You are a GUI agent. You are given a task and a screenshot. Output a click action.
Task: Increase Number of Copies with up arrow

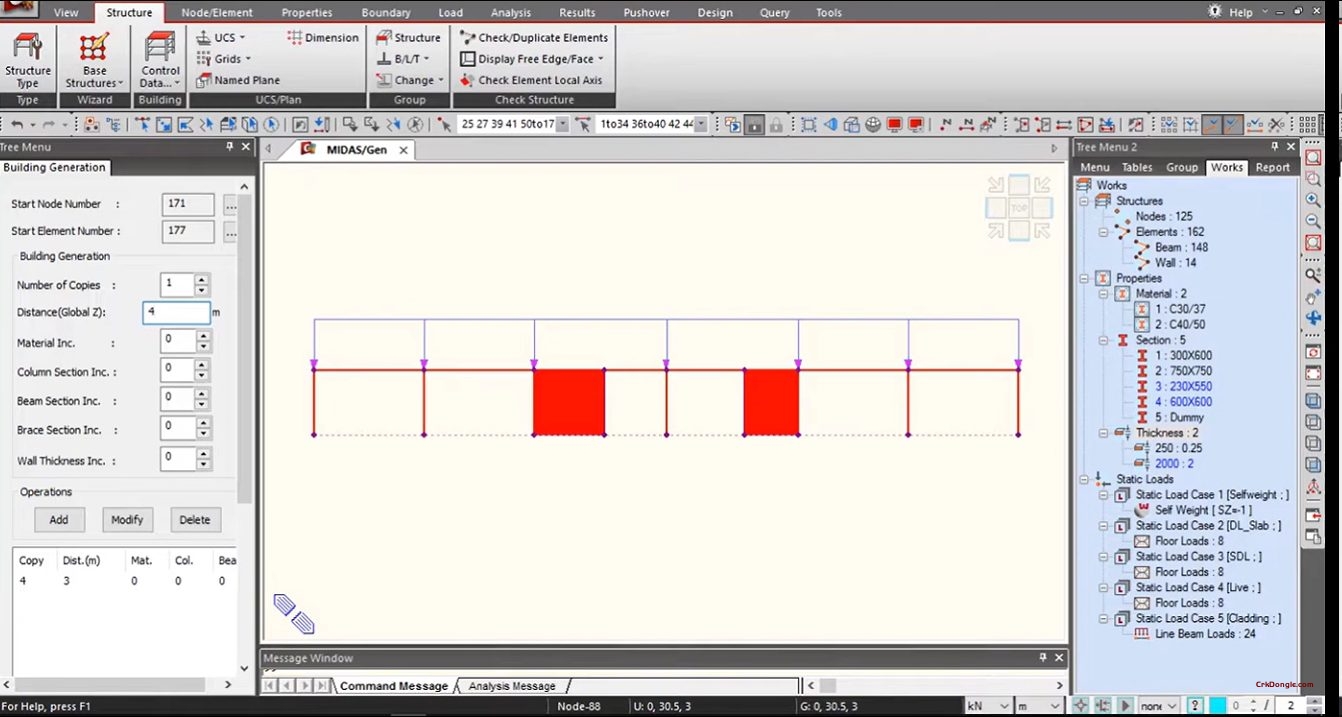tap(203, 279)
